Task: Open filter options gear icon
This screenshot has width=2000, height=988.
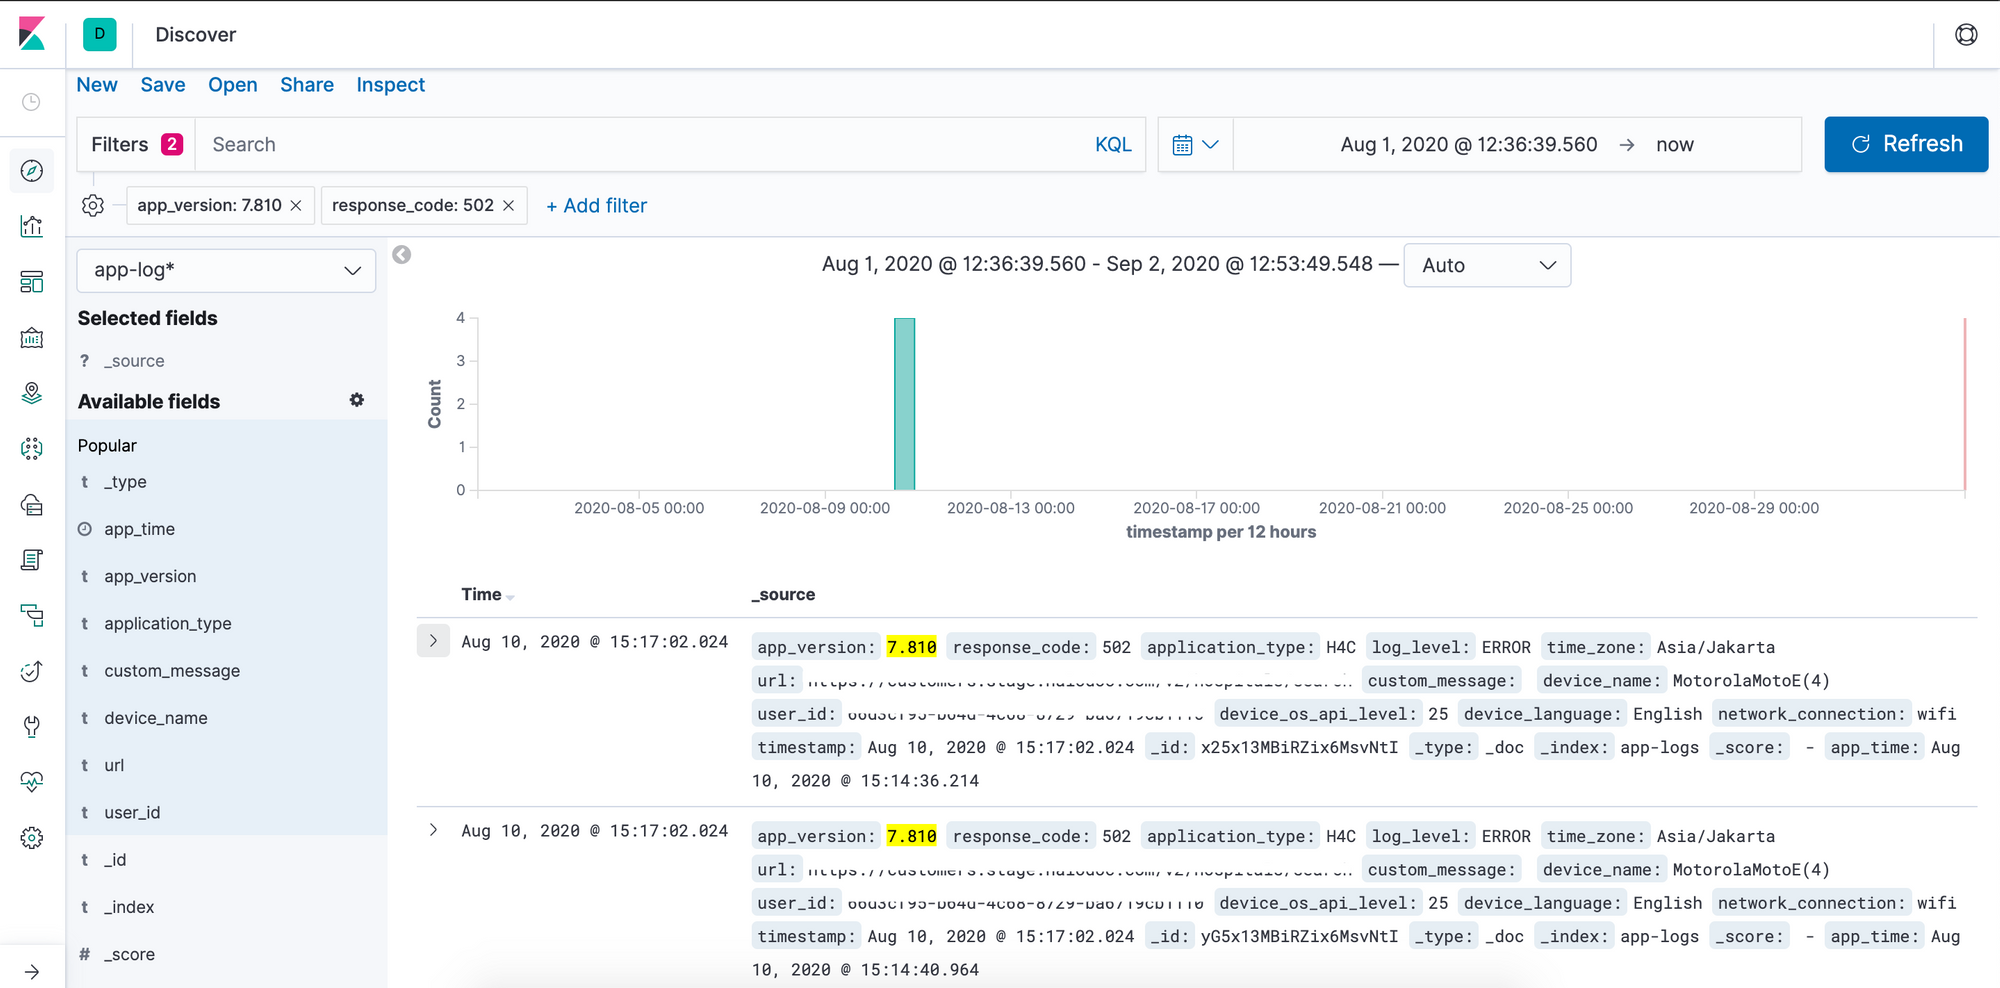Action: point(93,205)
